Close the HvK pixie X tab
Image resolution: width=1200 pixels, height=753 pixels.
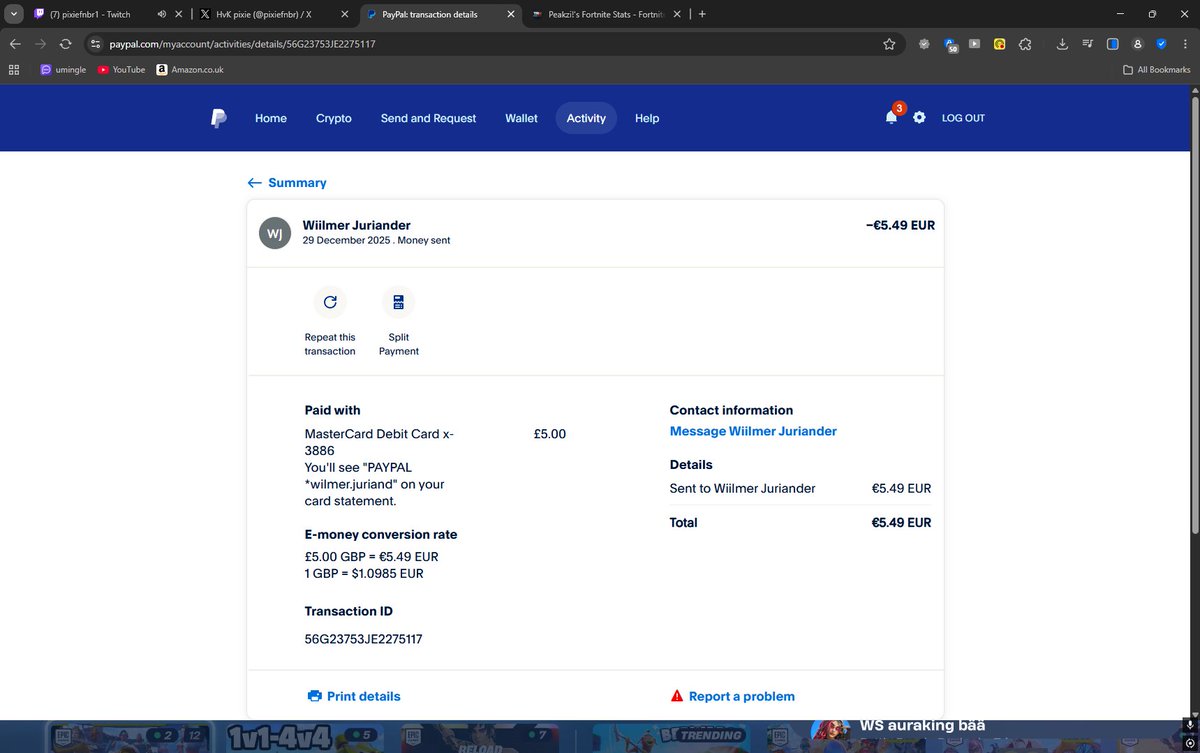345,14
